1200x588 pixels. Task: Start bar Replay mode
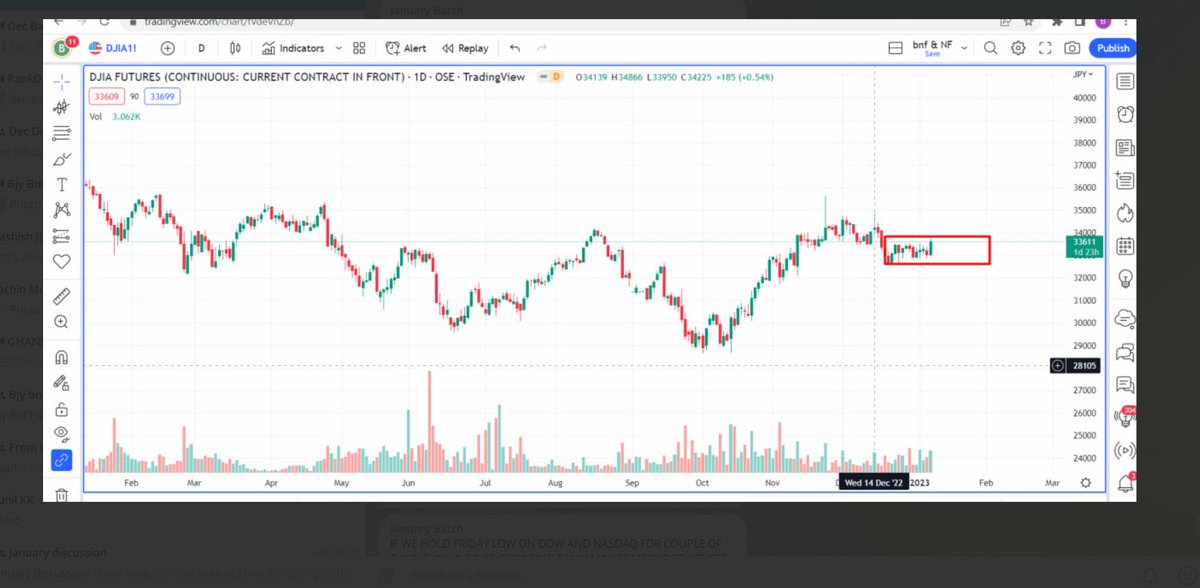[x=466, y=47]
